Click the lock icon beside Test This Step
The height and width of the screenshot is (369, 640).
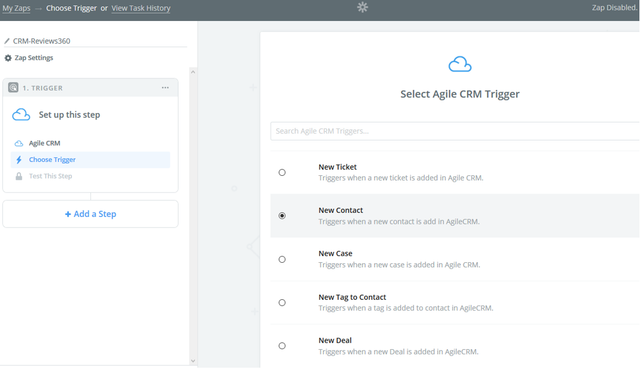click(19, 176)
